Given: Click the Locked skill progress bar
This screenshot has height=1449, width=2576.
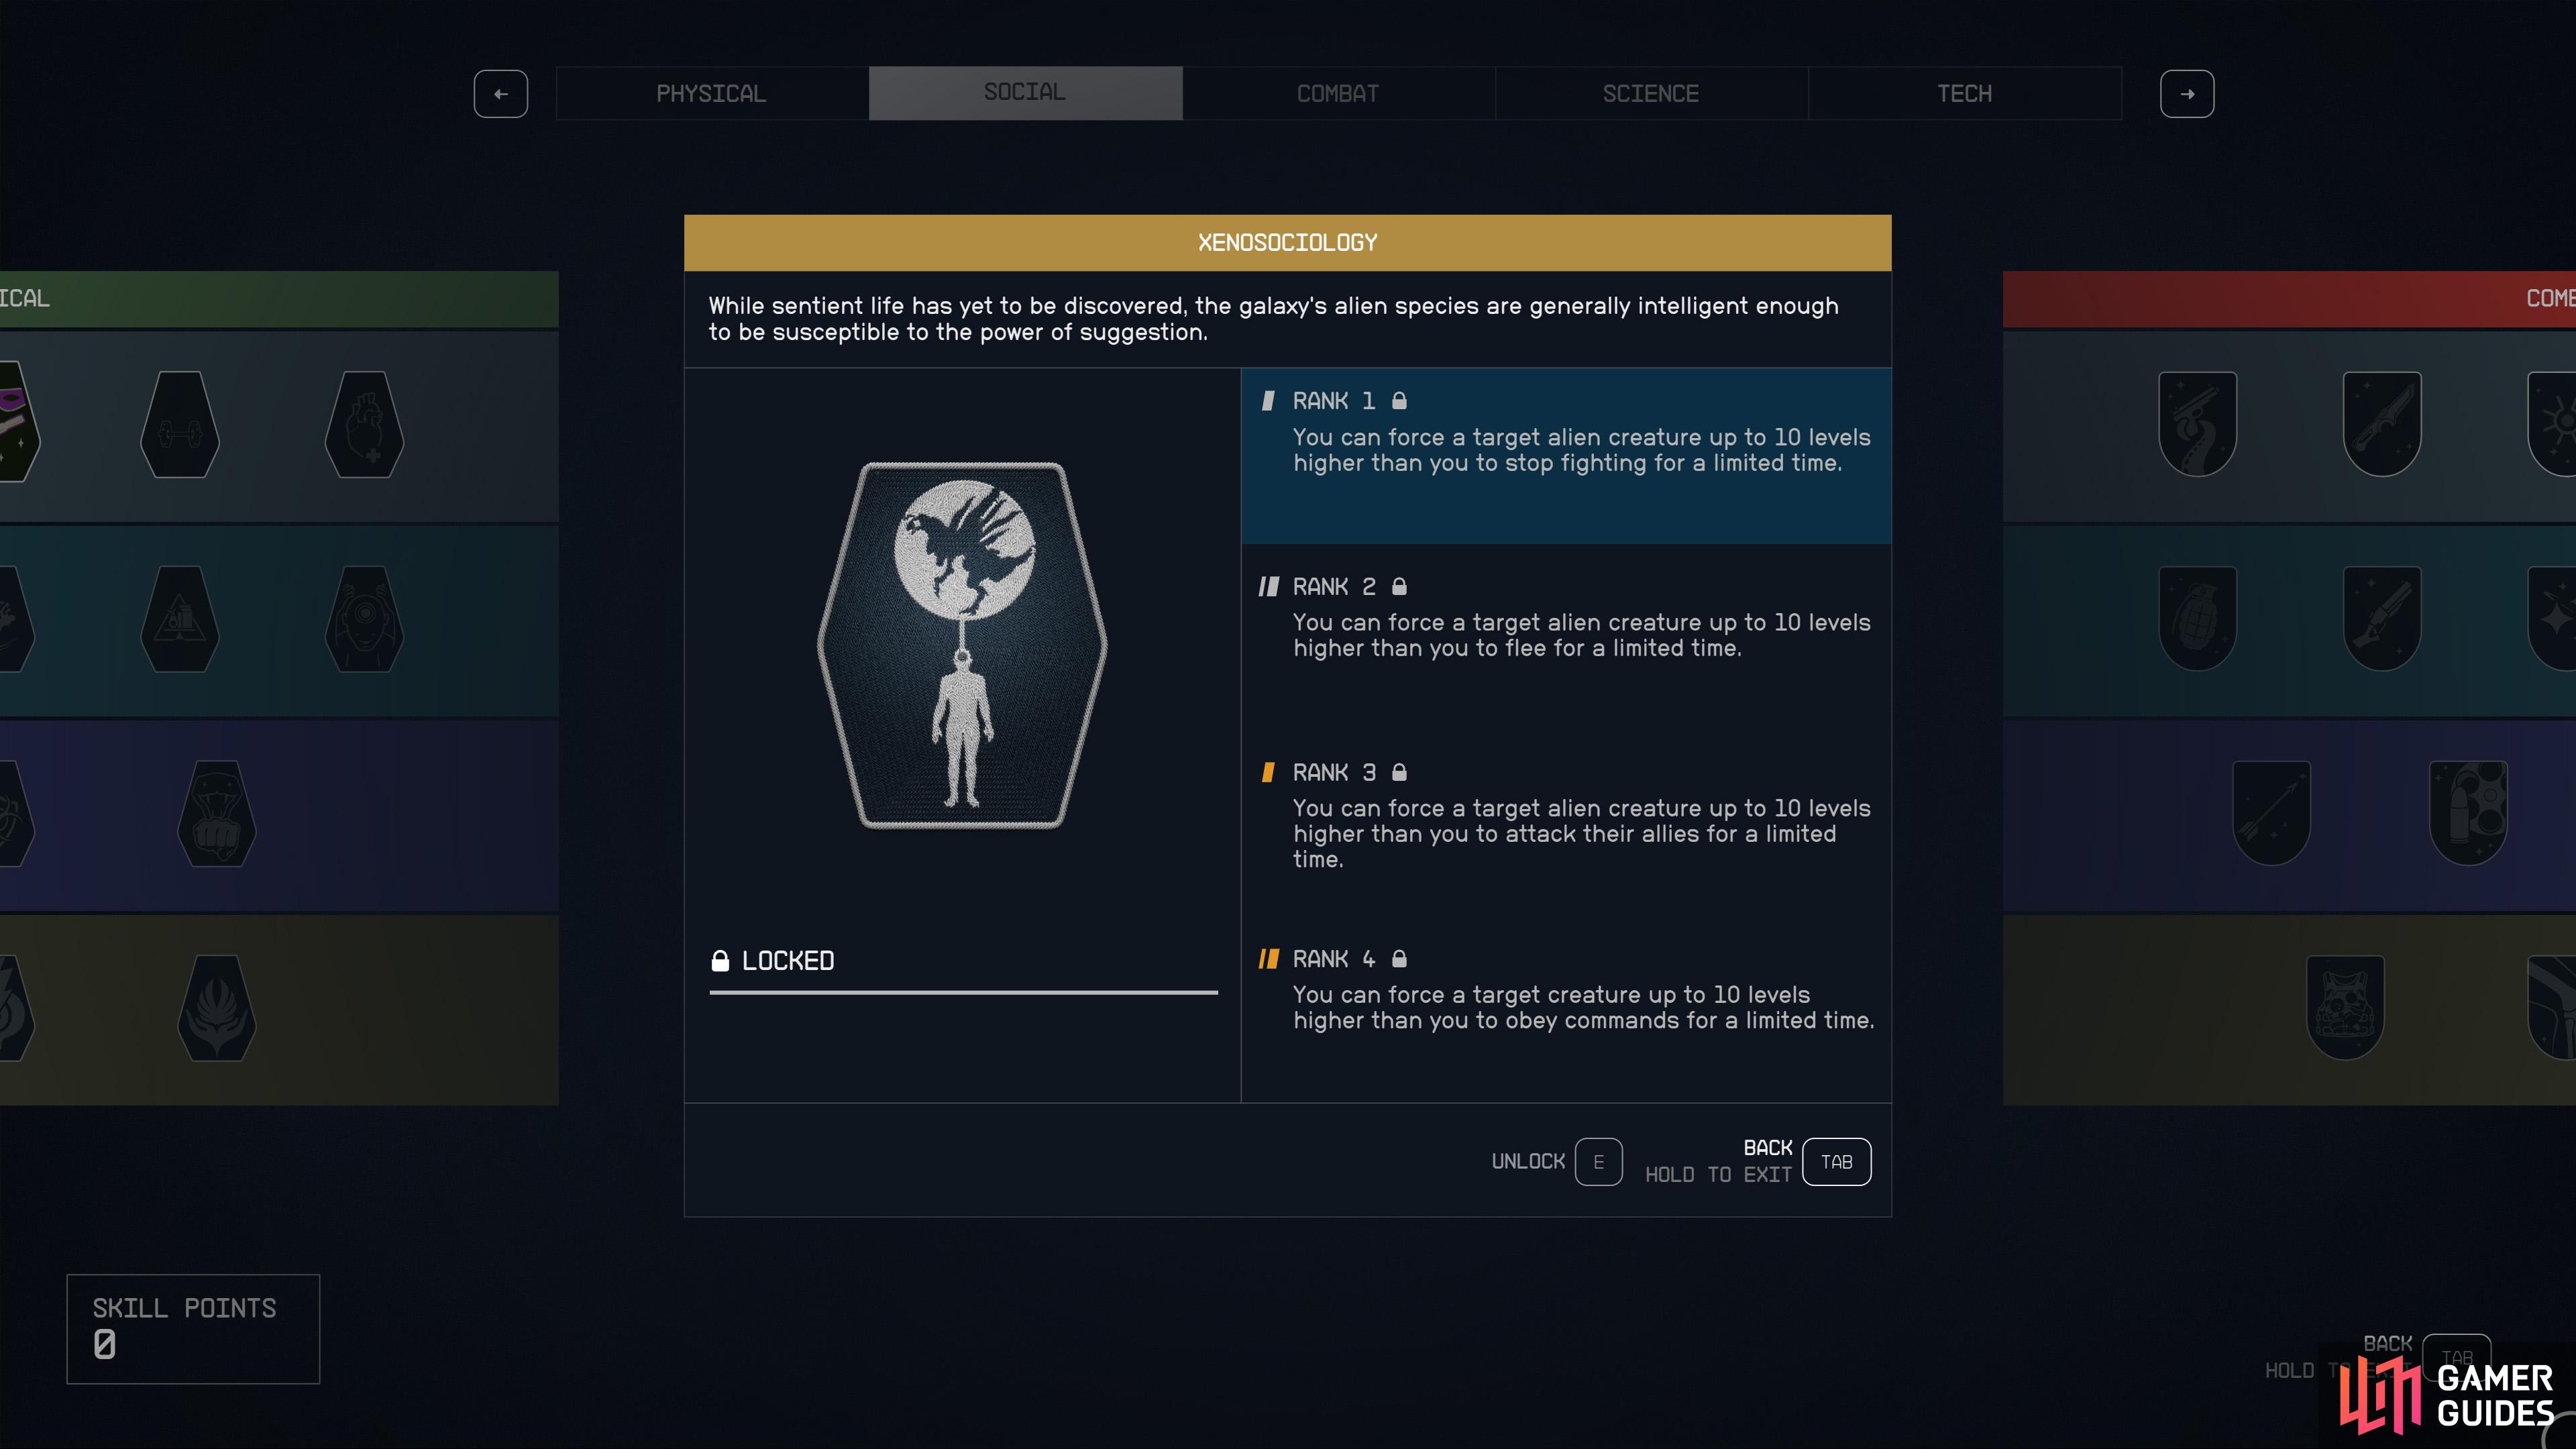Looking at the screenshot, I should click(x=963, y=992).
